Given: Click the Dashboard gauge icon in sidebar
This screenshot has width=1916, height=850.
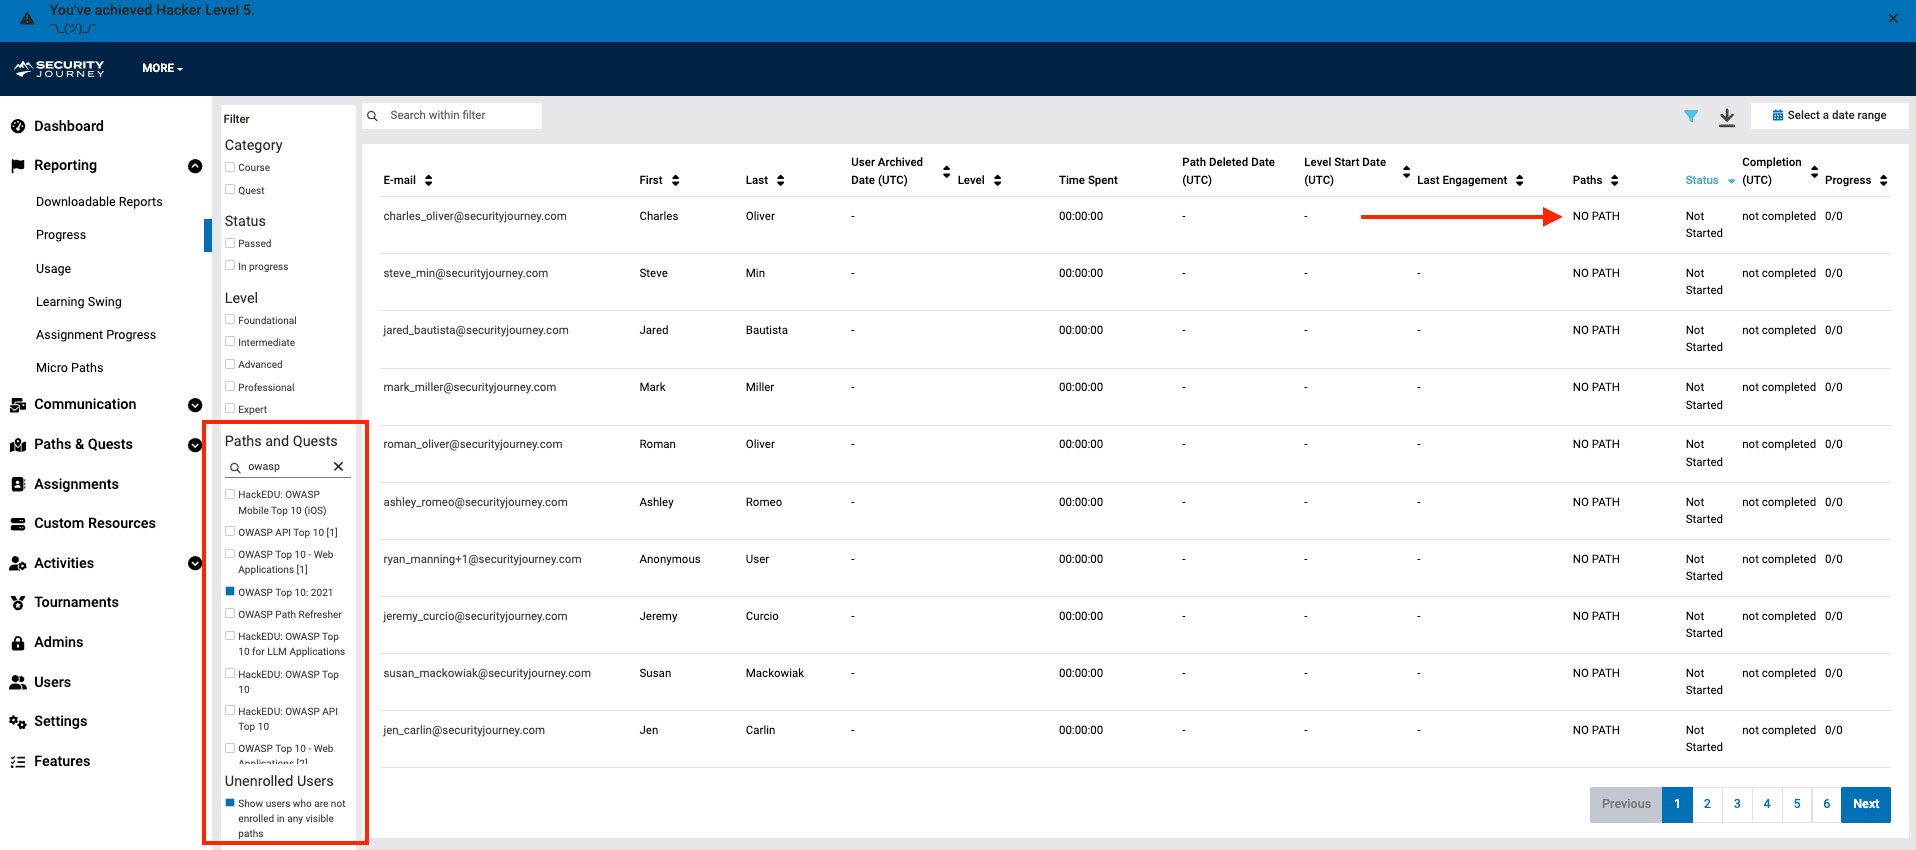Looking at the screenshot, I should point(18,126).
